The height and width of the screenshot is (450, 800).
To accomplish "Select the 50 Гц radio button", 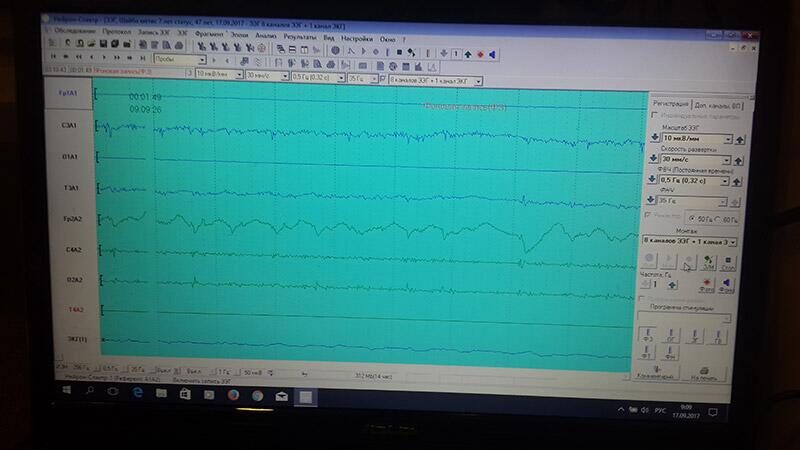I will 692,218.
